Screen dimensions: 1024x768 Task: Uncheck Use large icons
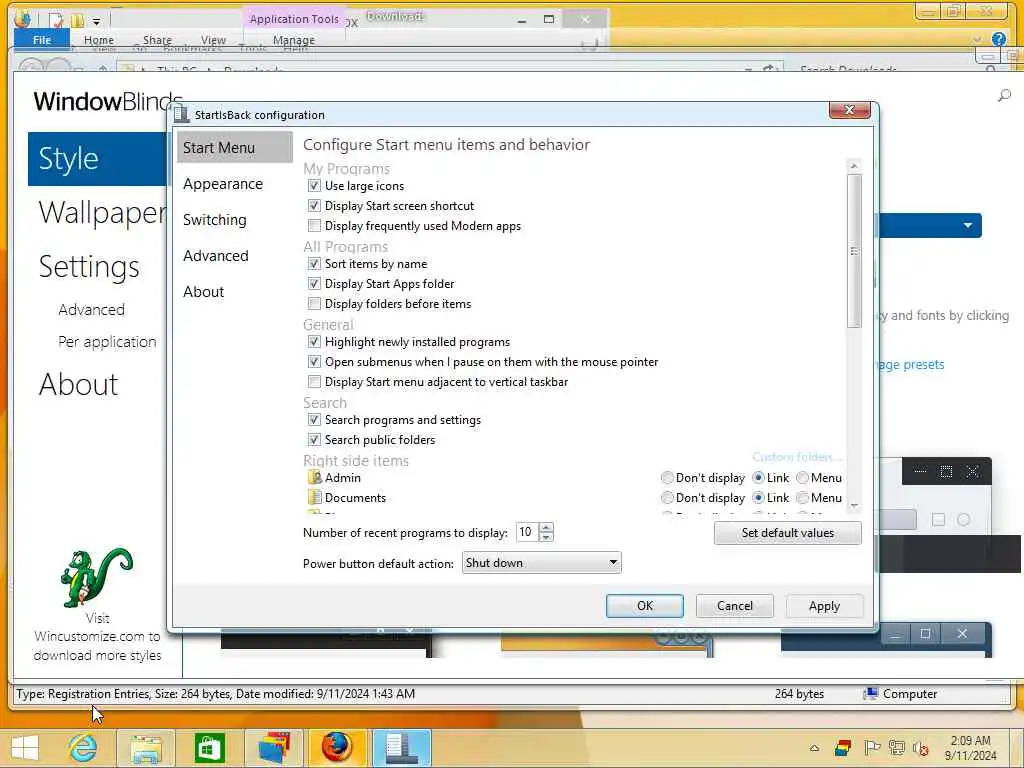point(314,186)
